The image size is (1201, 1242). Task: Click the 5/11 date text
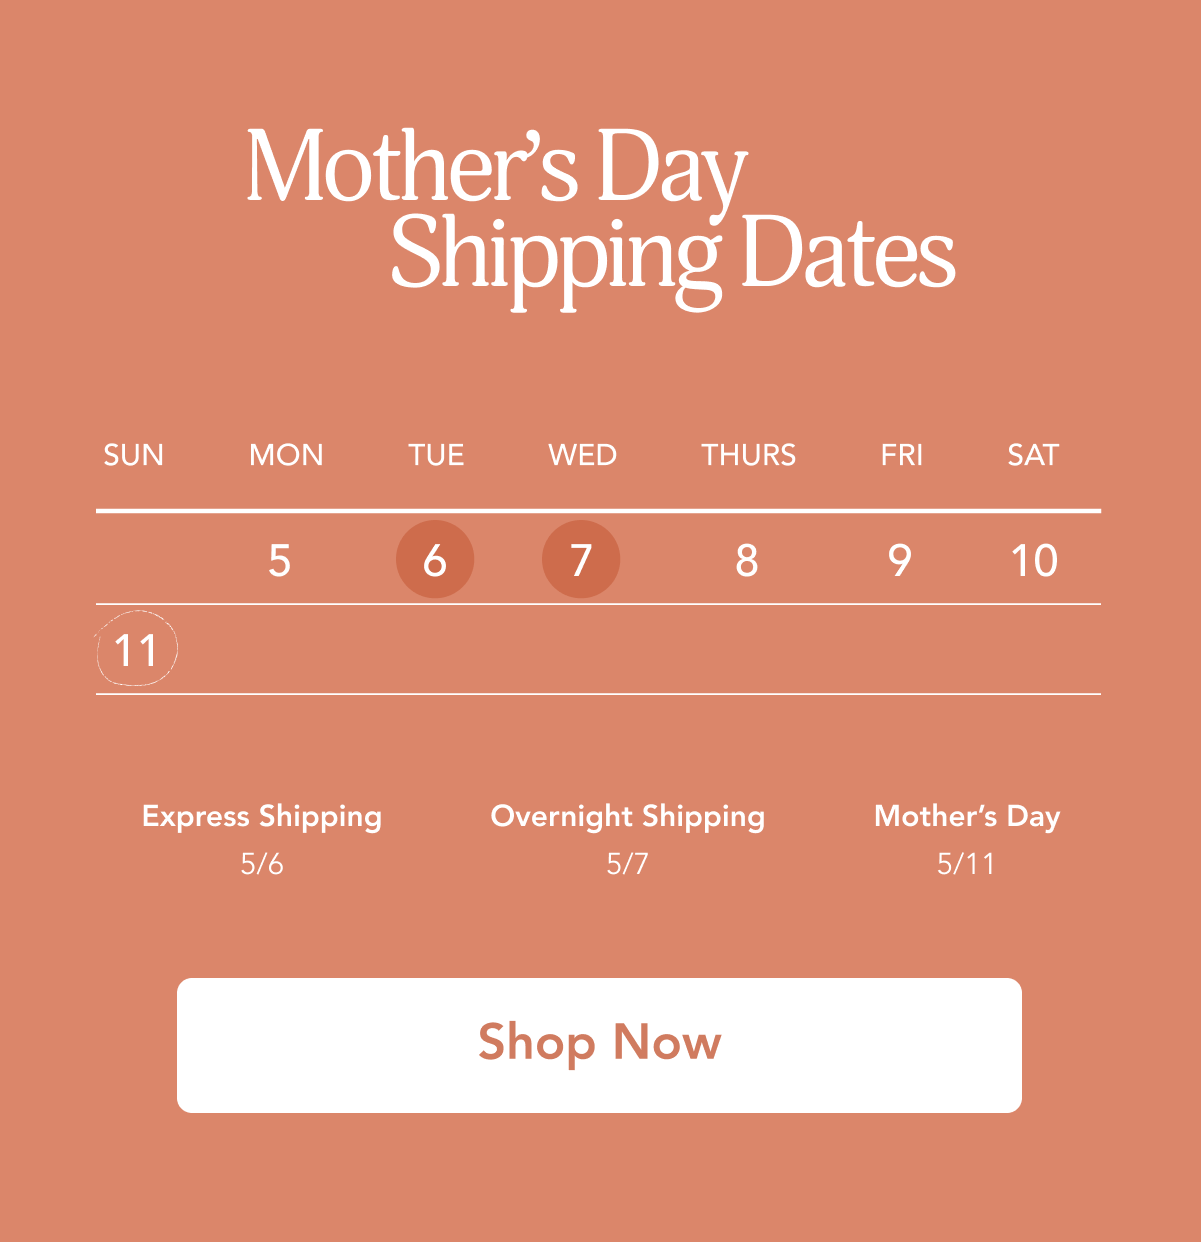coord(966,863)
